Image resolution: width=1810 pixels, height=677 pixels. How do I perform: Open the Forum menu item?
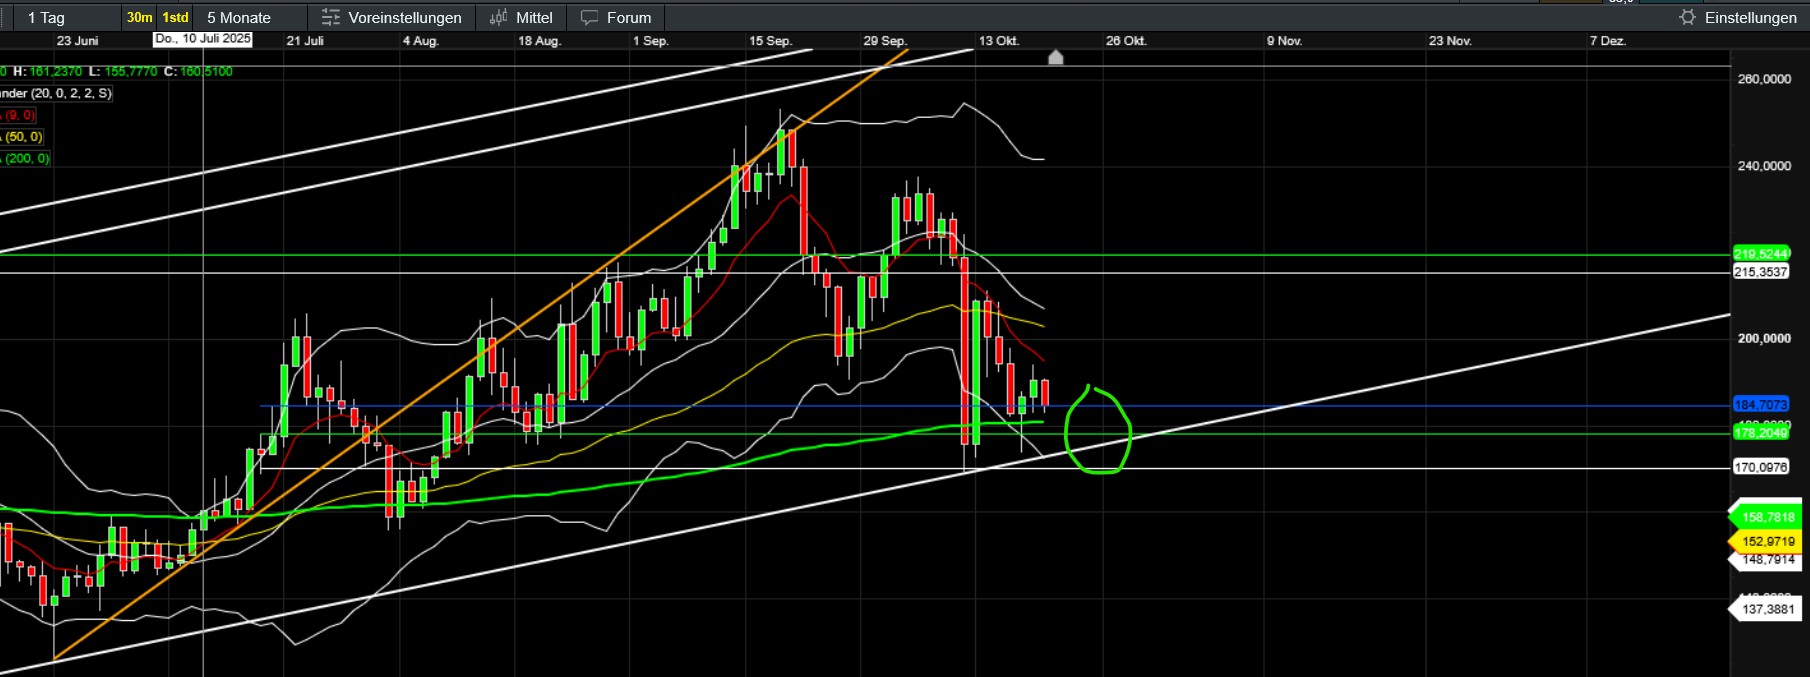point(628,18)
